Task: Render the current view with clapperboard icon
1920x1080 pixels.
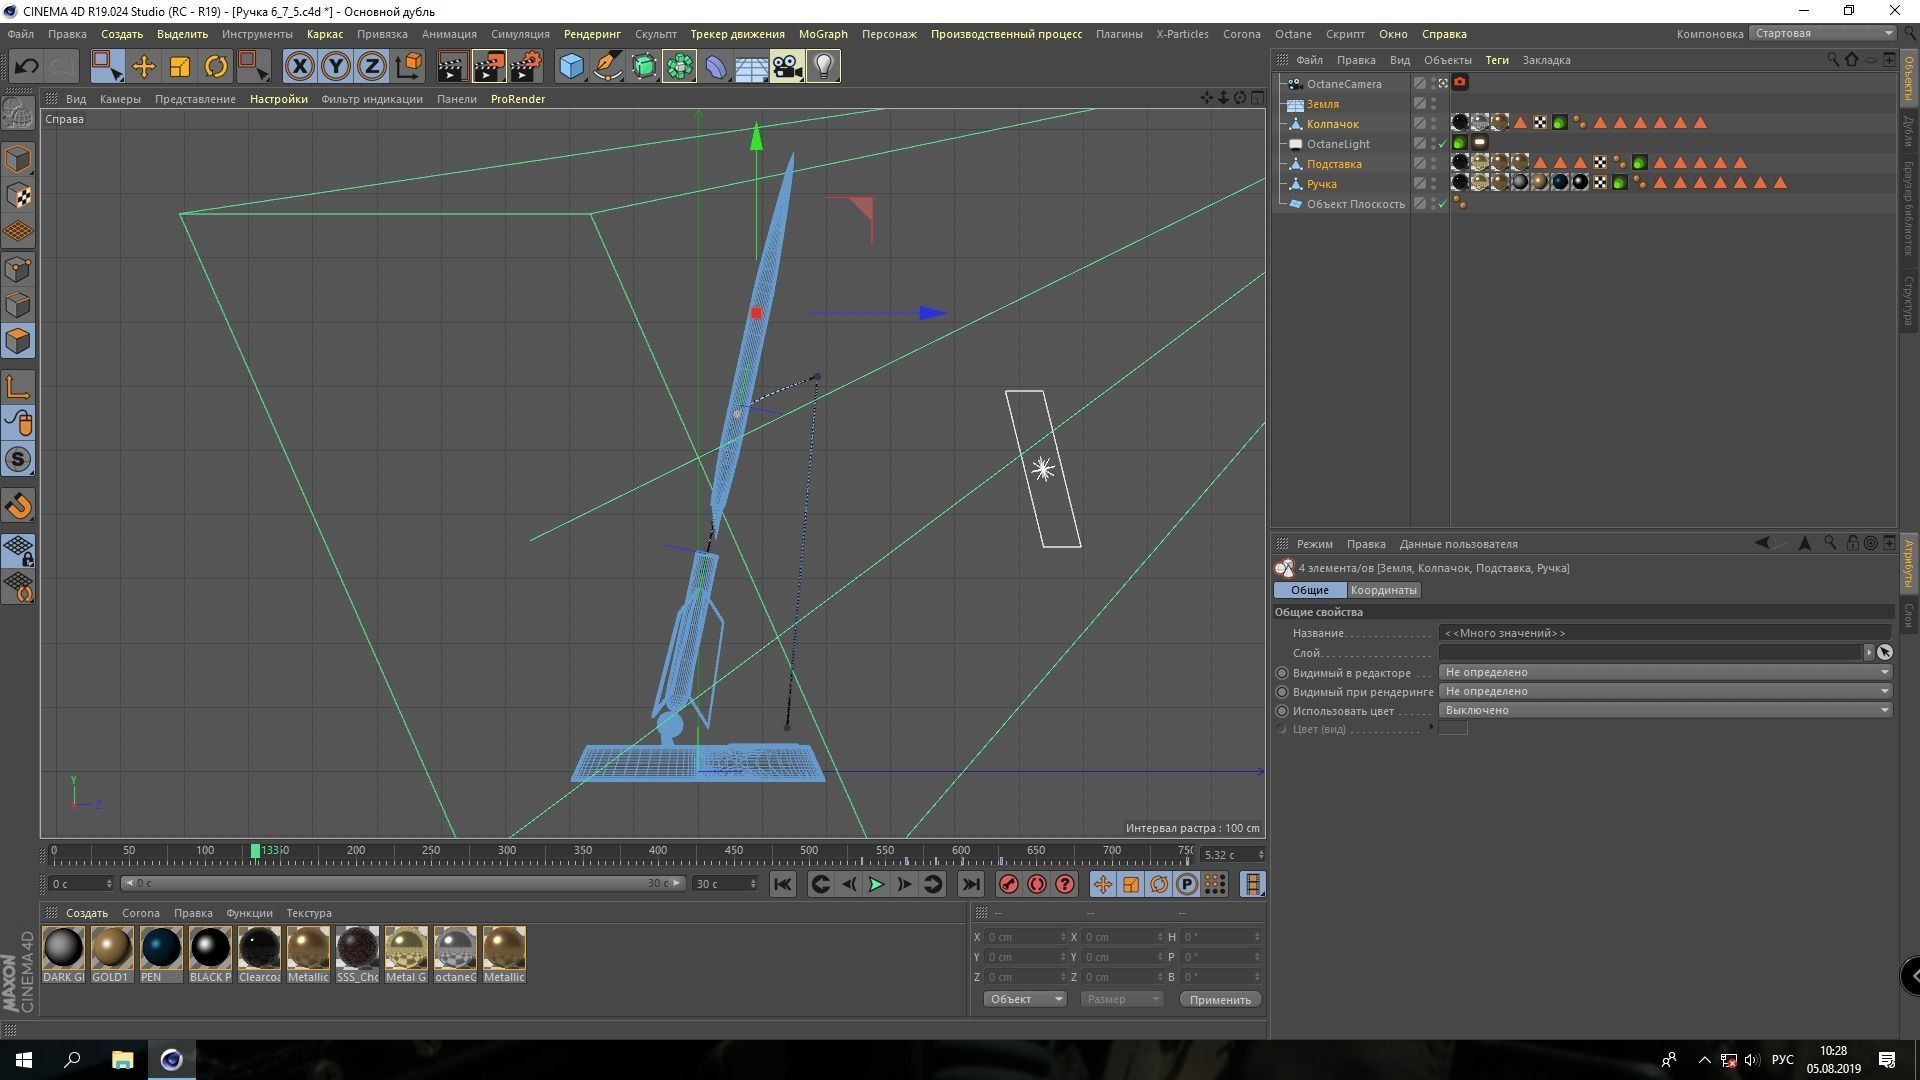Action: (x=452, y=67)
